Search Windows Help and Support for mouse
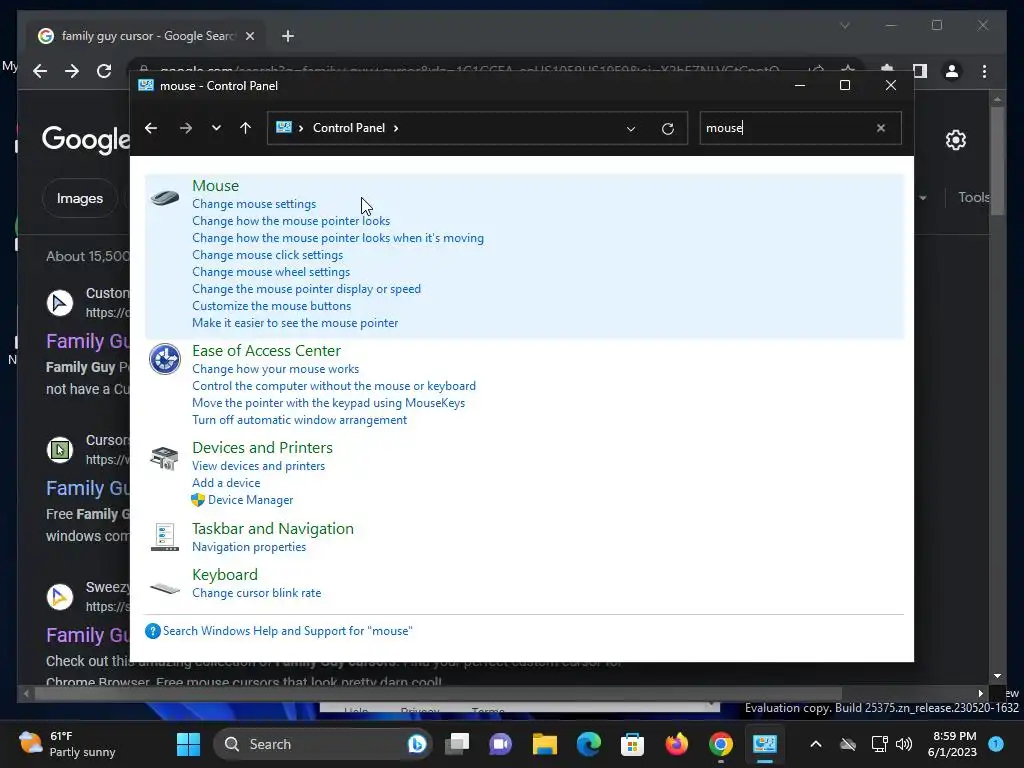 (x=287, y=631)
